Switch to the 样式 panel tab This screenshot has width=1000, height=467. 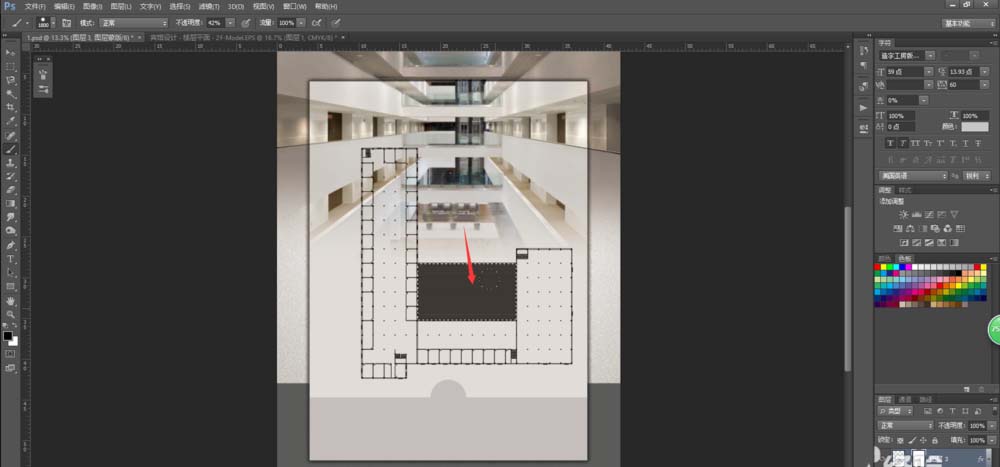(906, 190)
